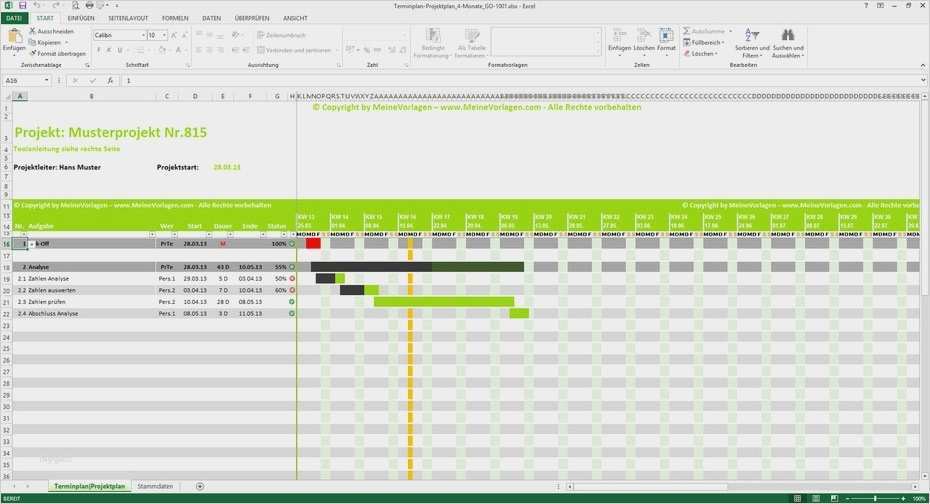This screenshot has height=504, width=930.
Task: Toggle italic K formatting button
Action: pyautogui.click(x=109, y=50)
